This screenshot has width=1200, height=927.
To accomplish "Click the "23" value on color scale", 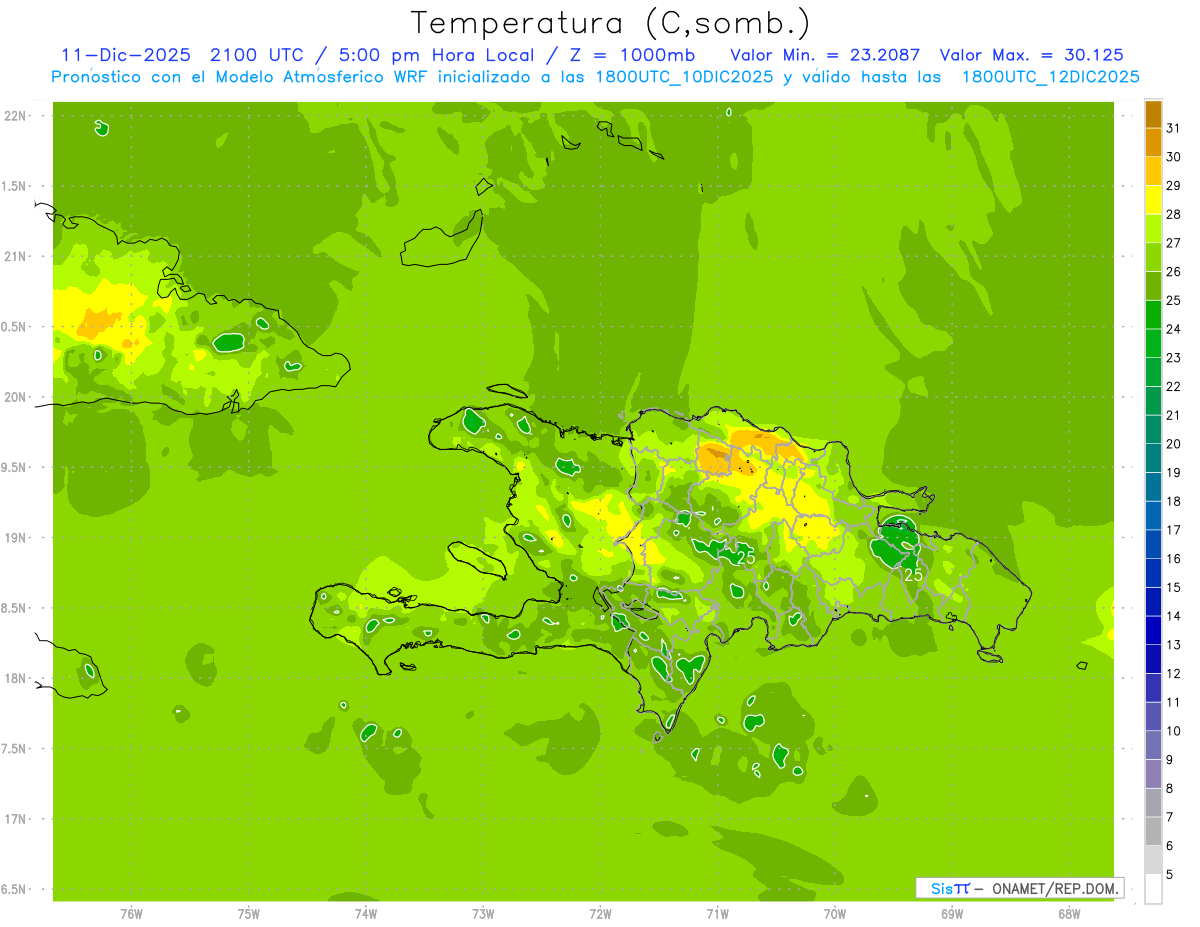I will tap(1174, 358).
